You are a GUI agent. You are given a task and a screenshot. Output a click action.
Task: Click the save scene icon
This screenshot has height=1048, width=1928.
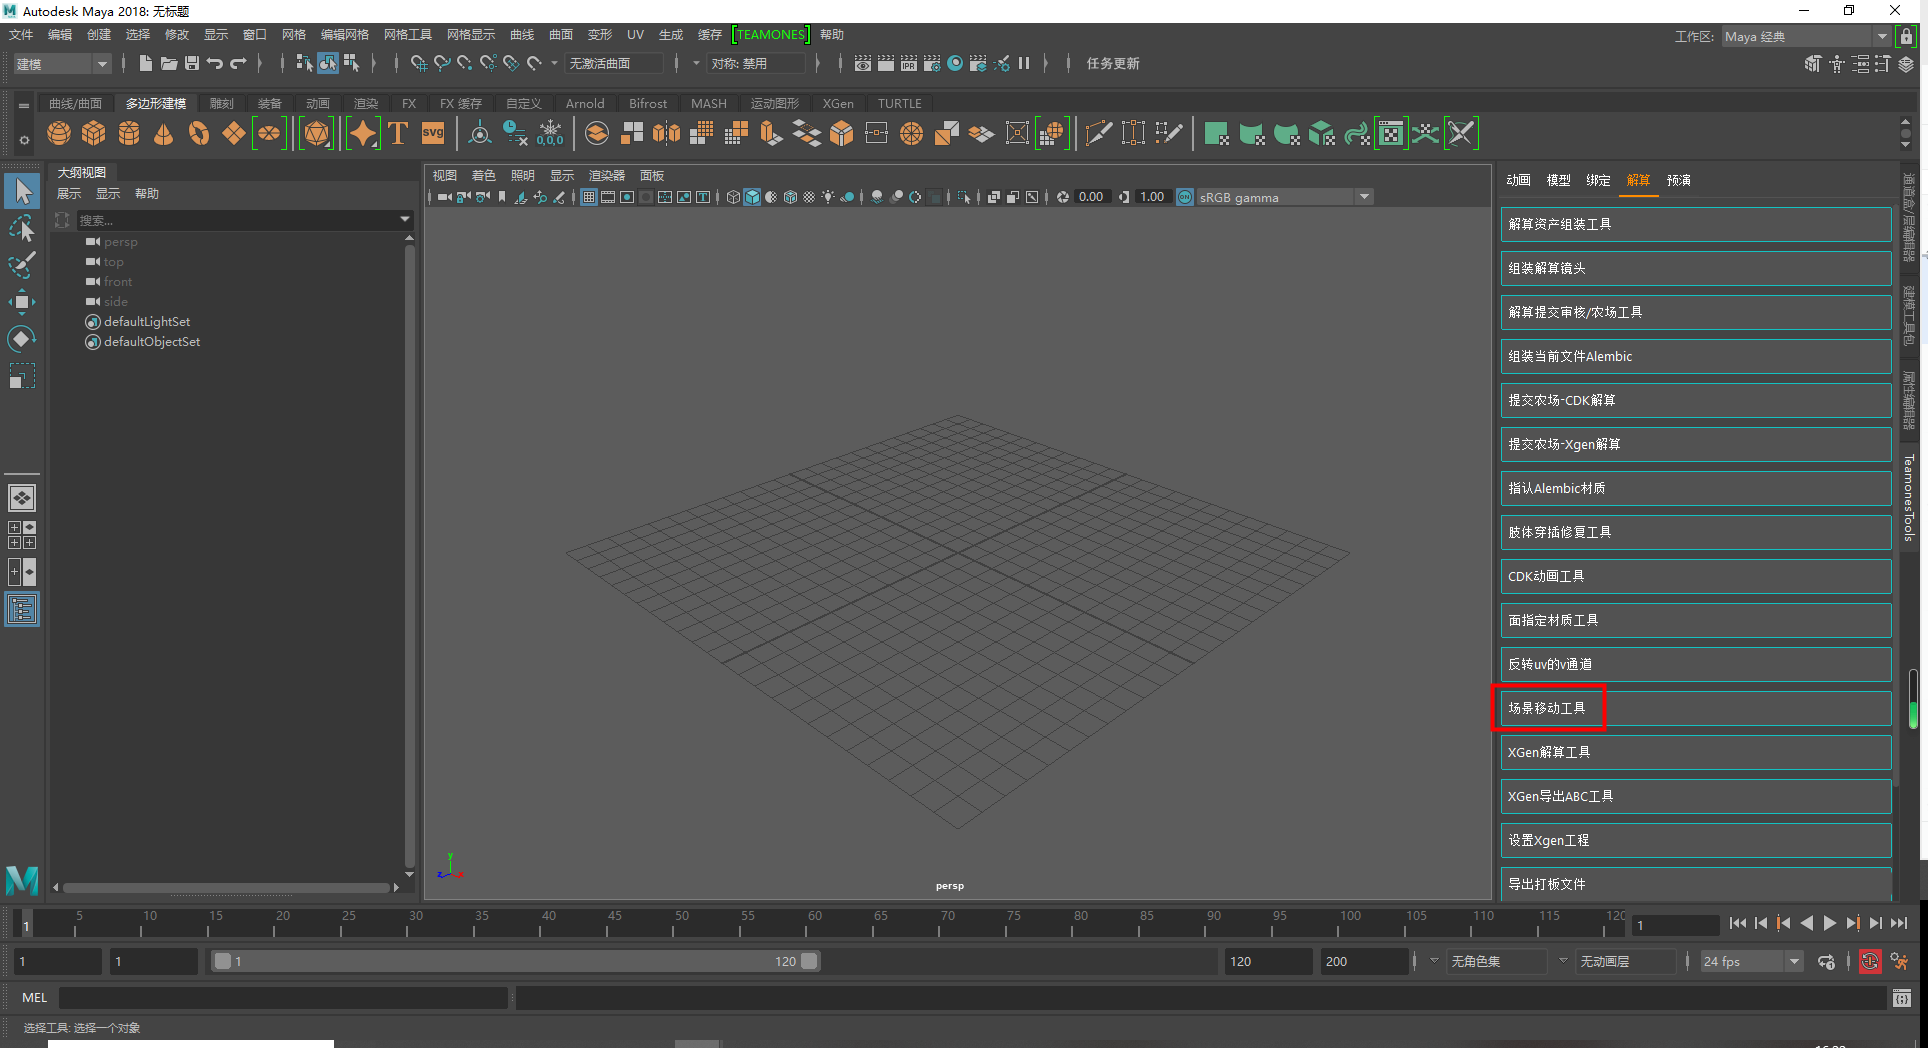coord(192,63)
